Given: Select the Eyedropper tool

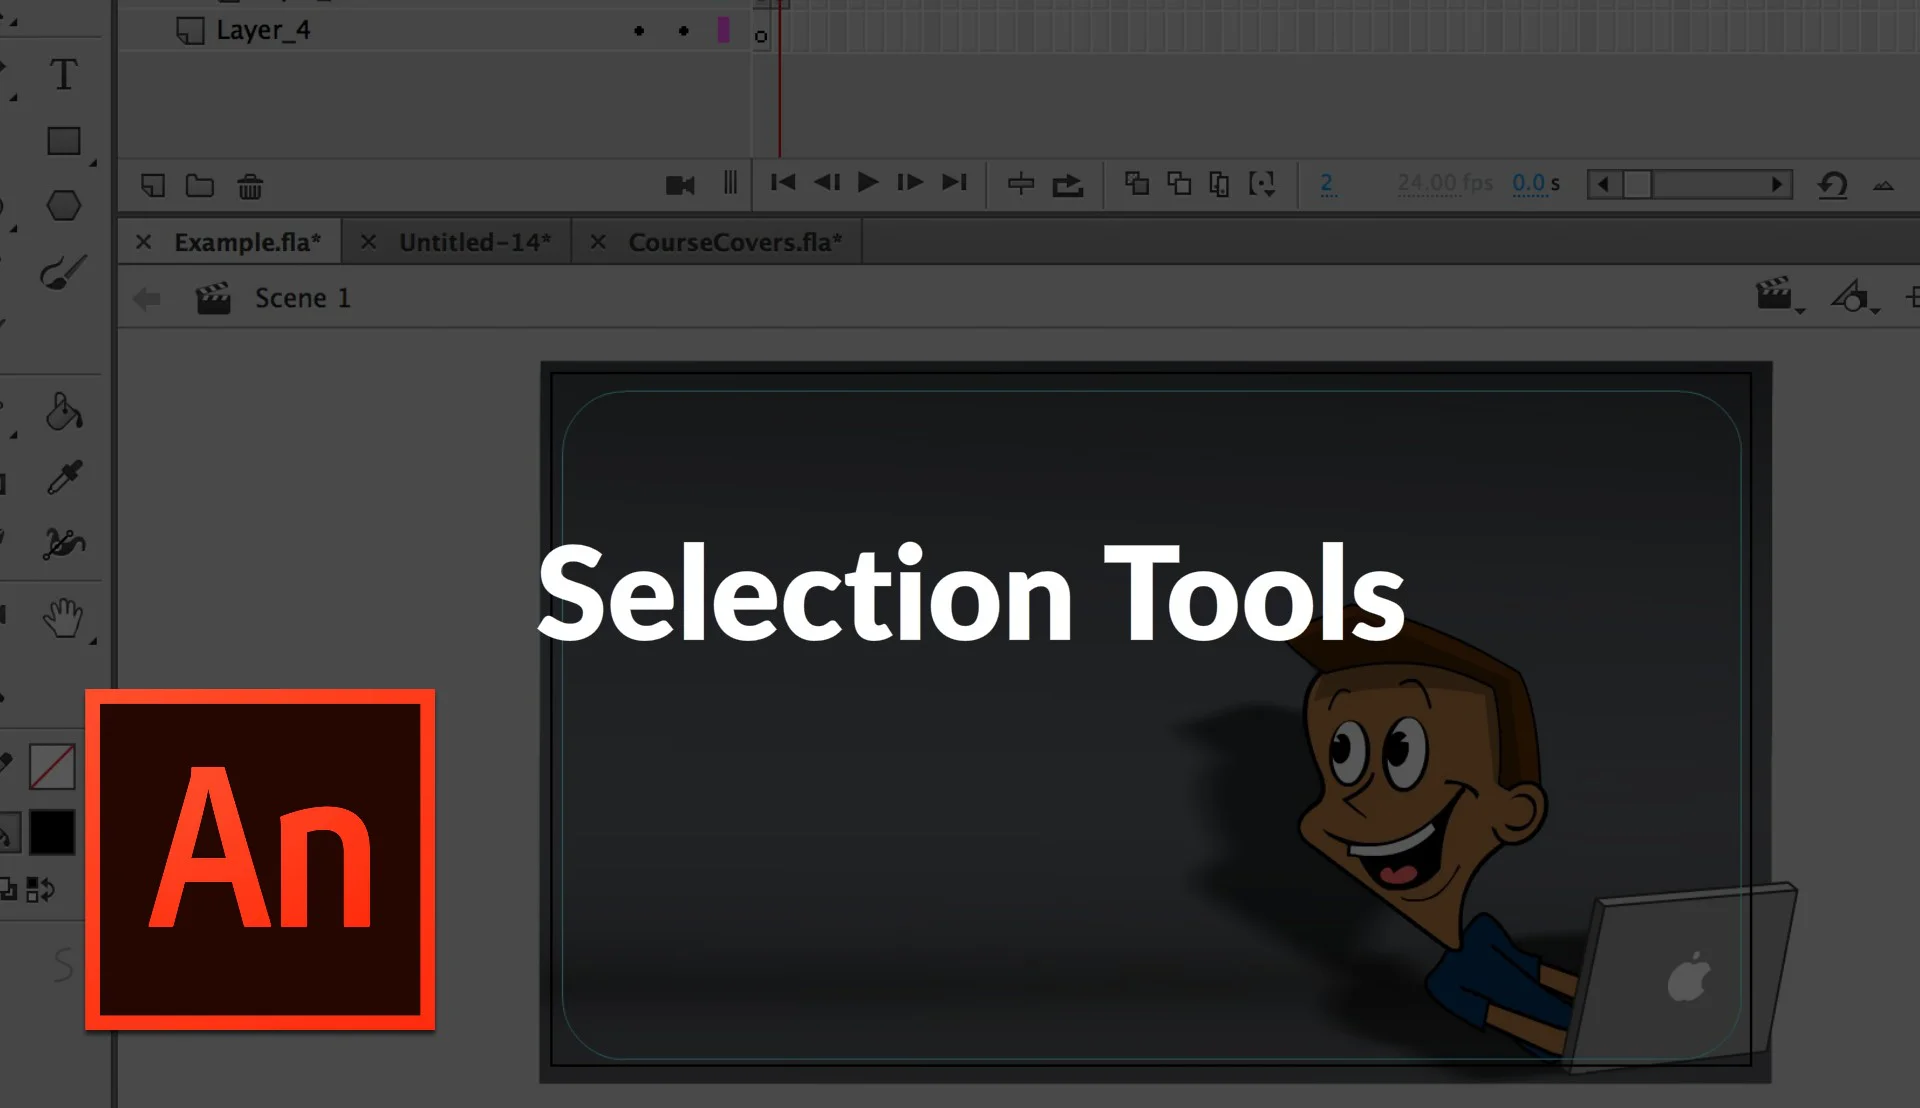Looking at the screenshot, I should point(62,478).
